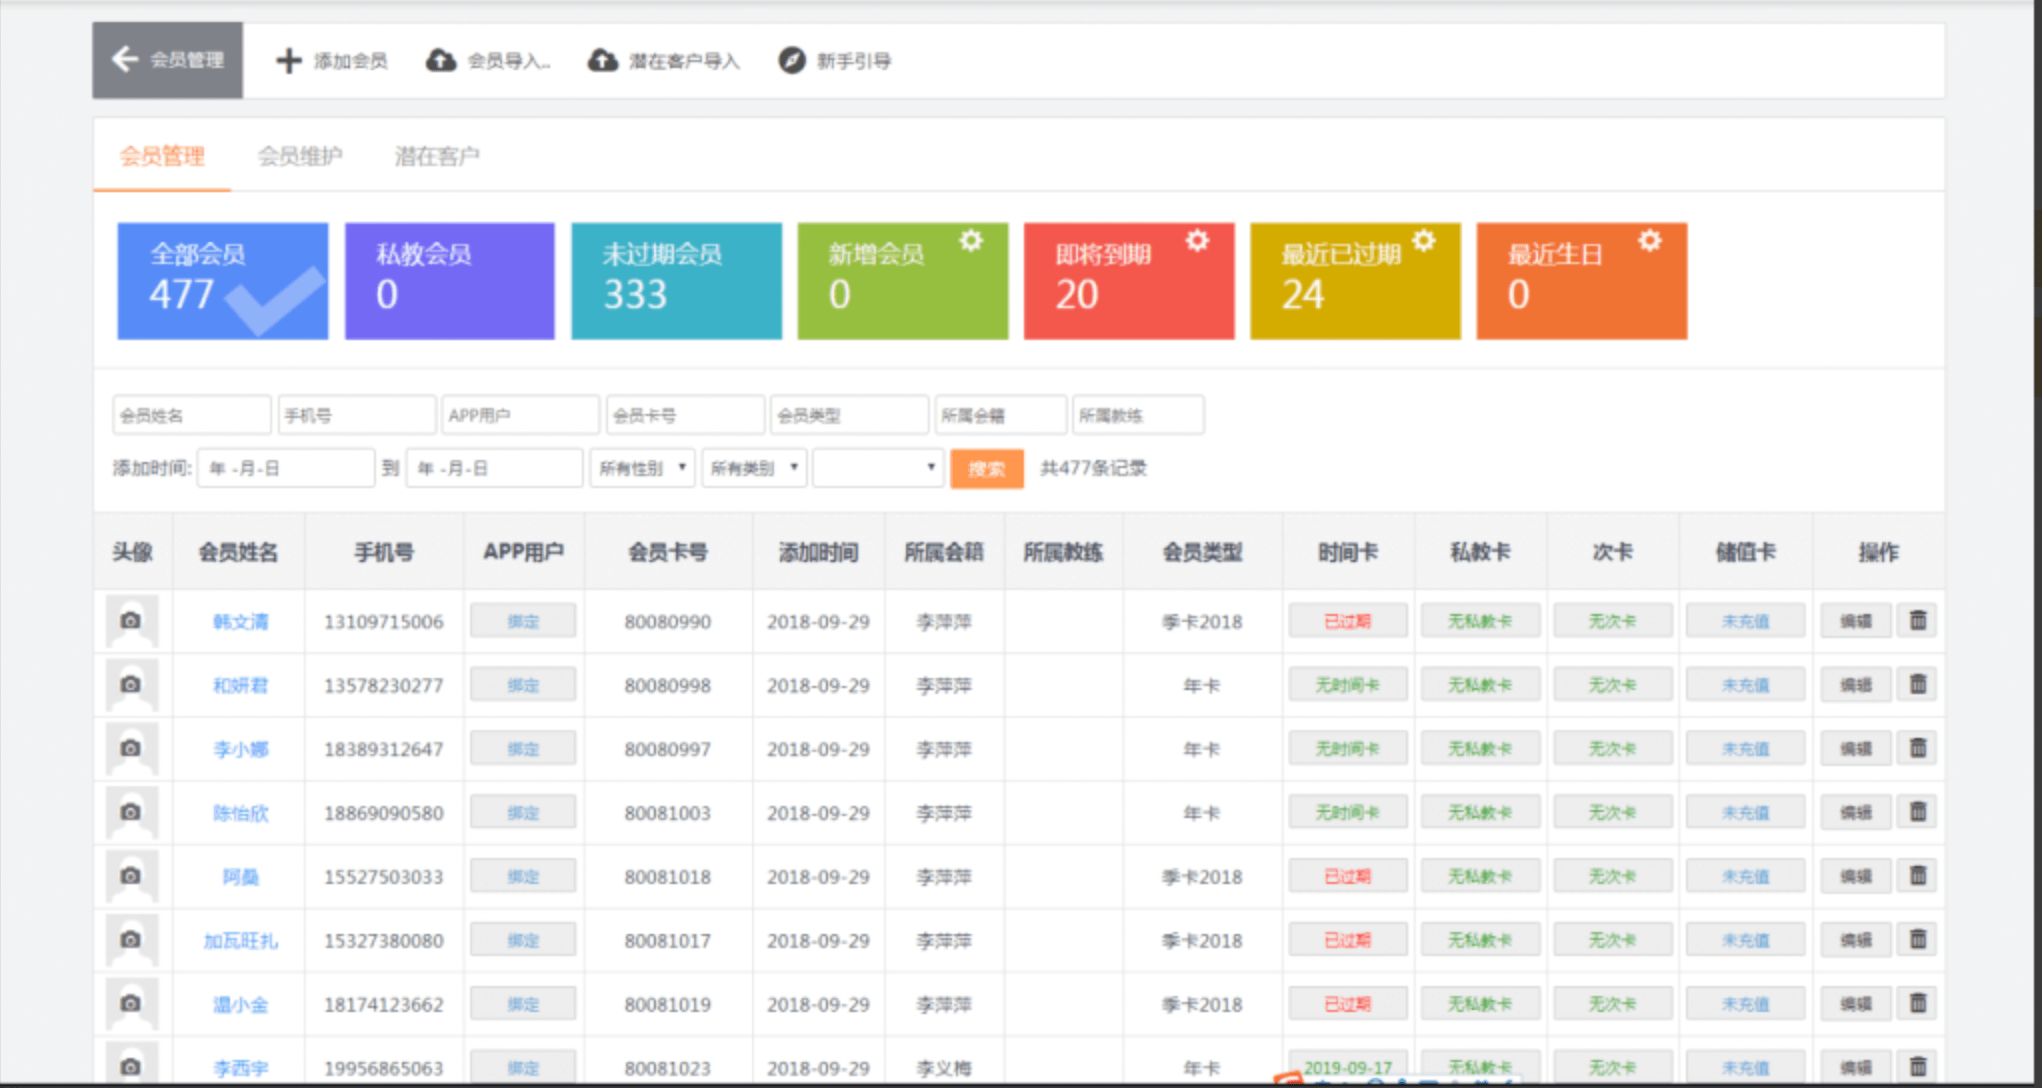Open settings gear on 新增会员 card

point(971,241)
